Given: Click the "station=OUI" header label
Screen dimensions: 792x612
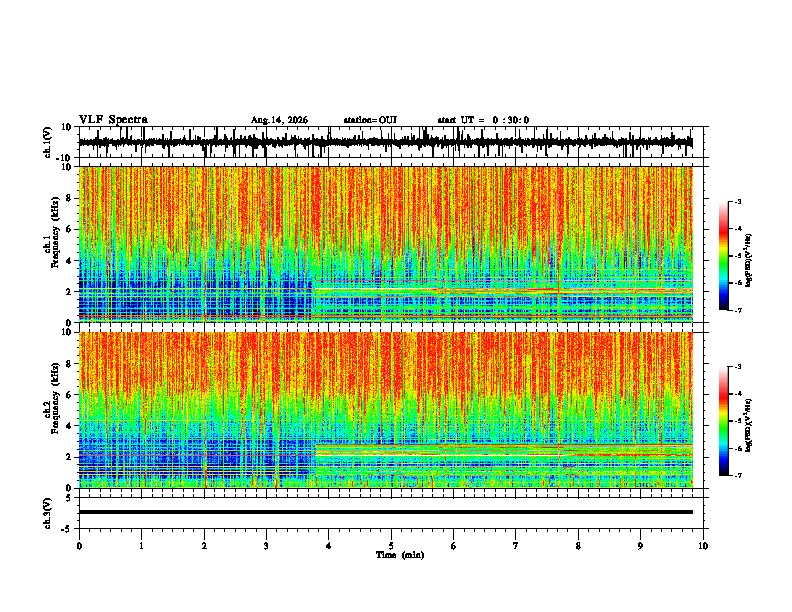Looking at the screenshot, I should (370, 120).
